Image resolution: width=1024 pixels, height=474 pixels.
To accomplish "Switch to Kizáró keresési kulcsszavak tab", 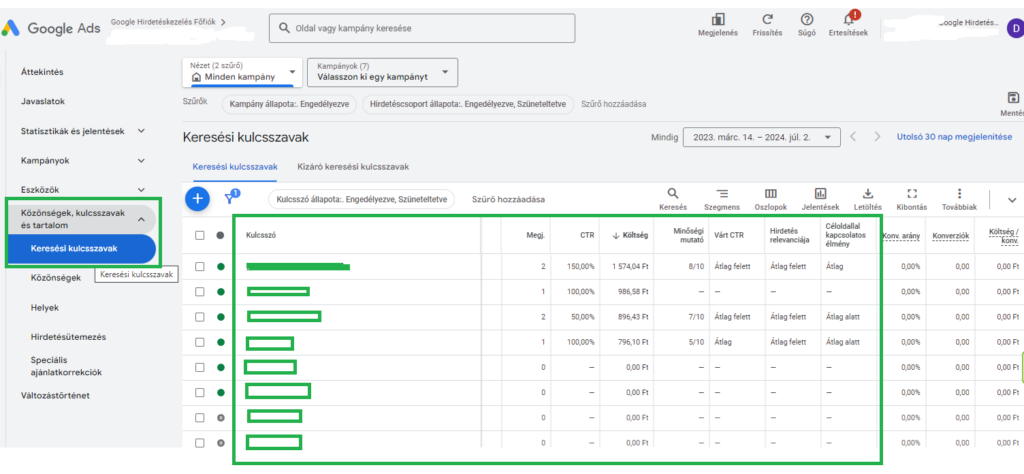I will tap(353, 167).
